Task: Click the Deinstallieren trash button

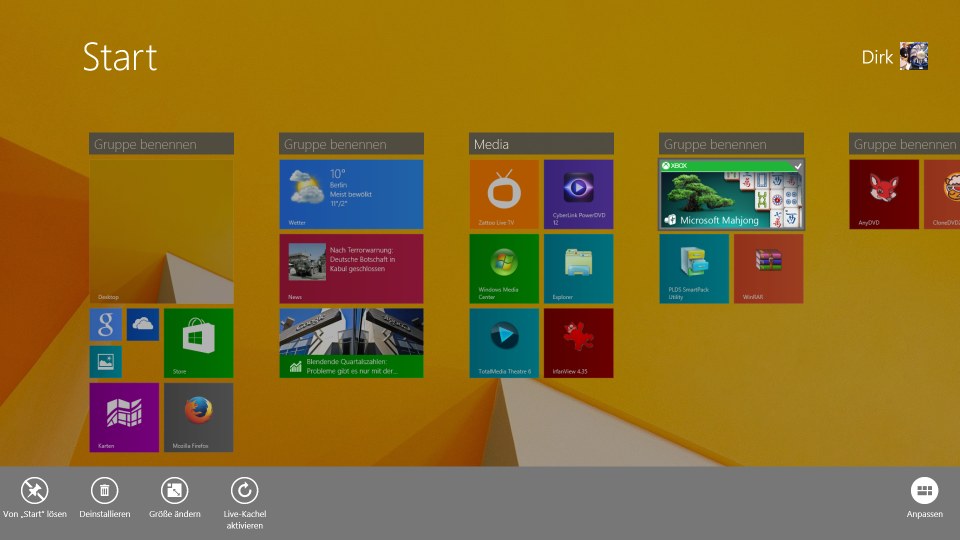Action: click(x=105, y=498)
